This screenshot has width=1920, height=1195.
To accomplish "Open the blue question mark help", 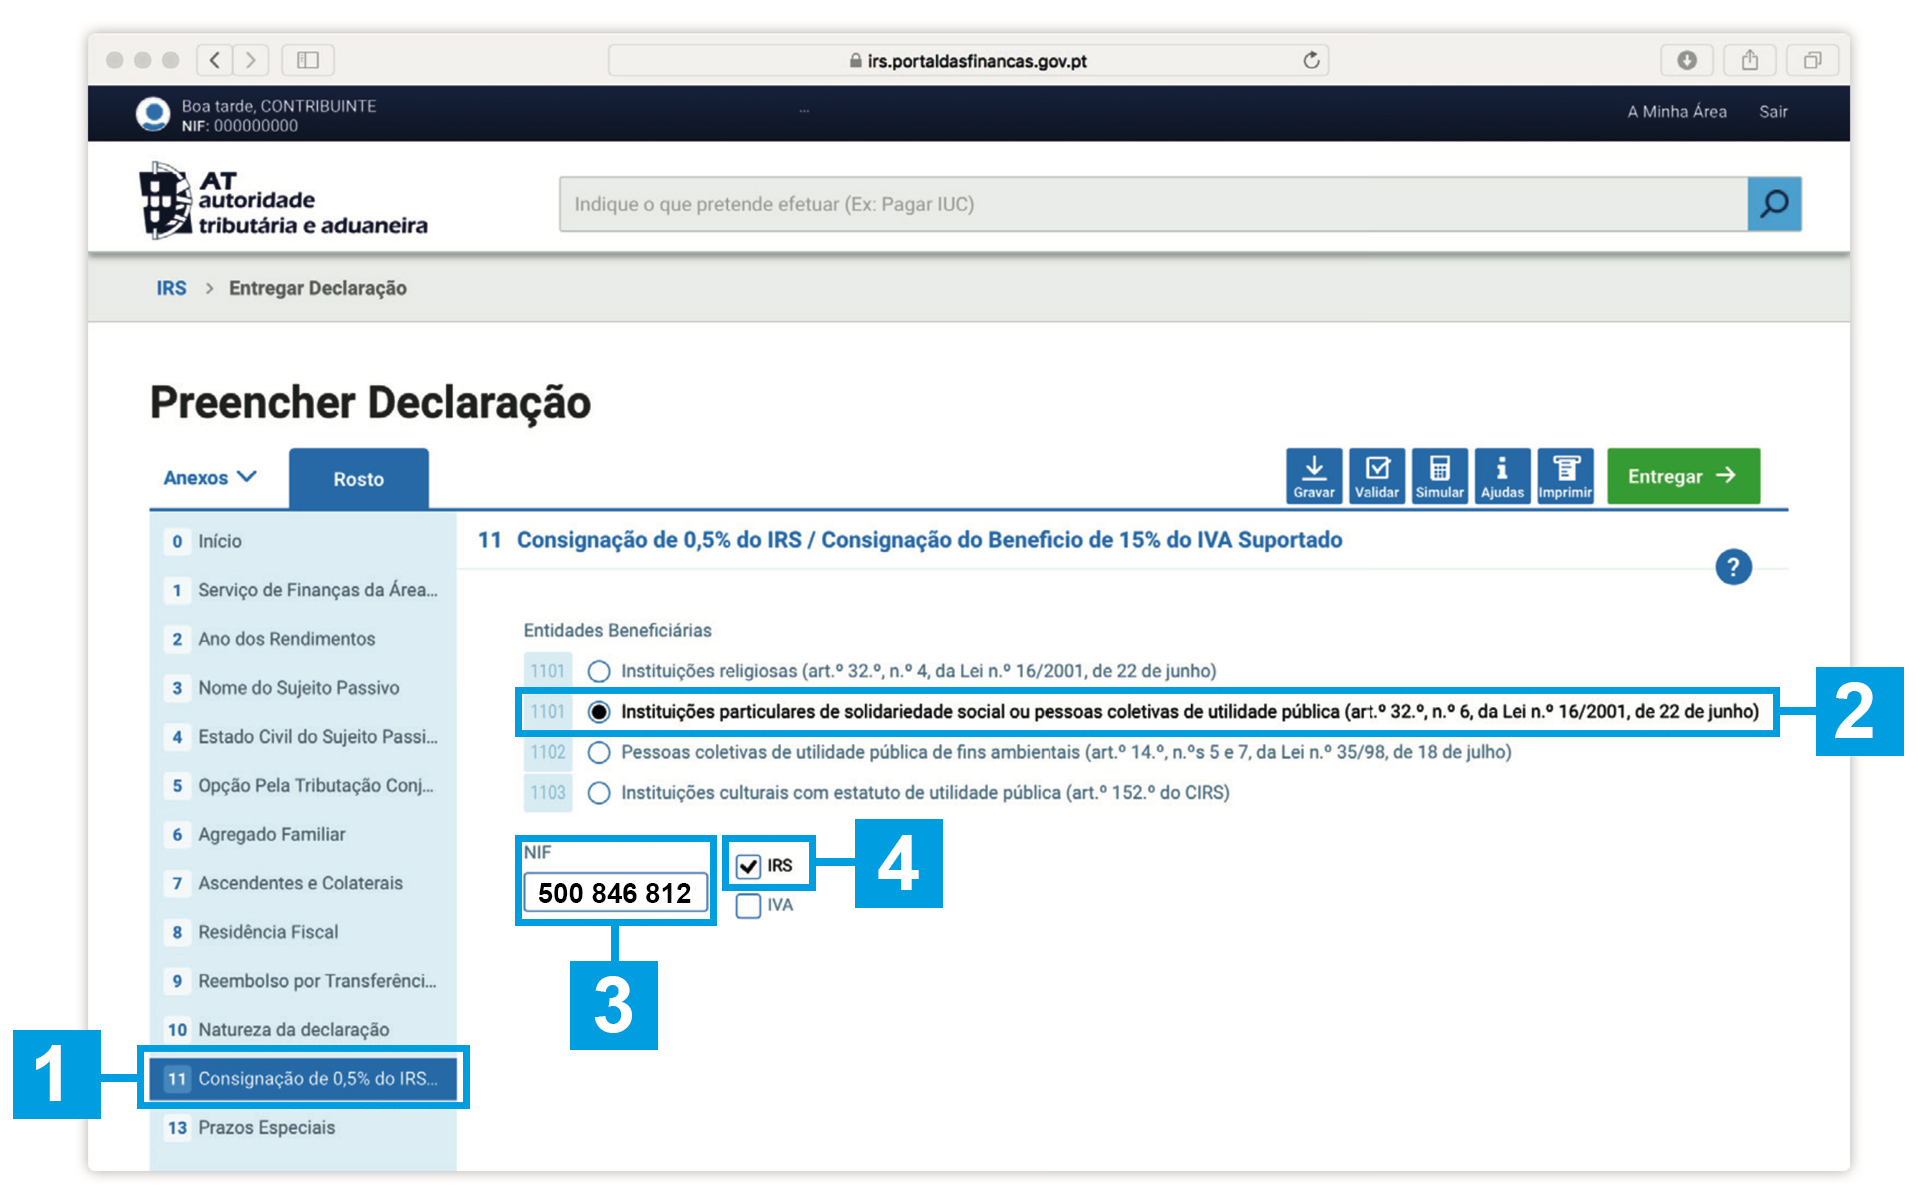I will (x=1733, y=567).
